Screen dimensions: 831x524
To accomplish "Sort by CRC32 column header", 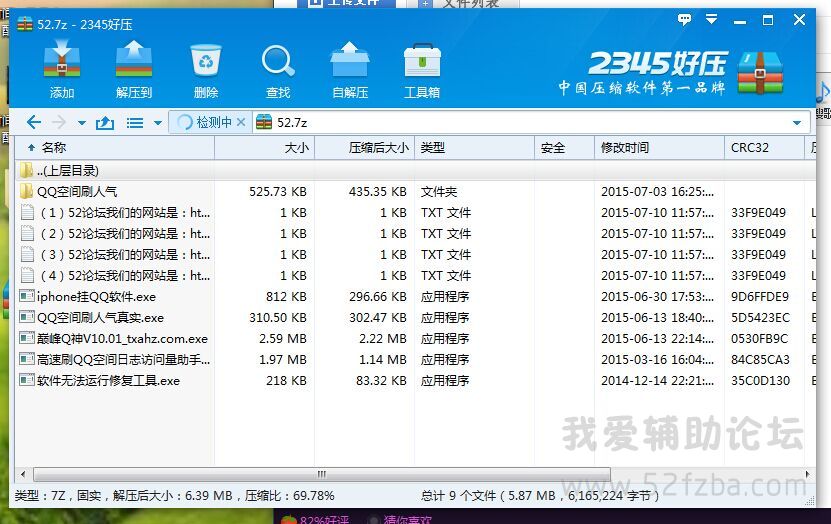I will (x=764, y=148).
